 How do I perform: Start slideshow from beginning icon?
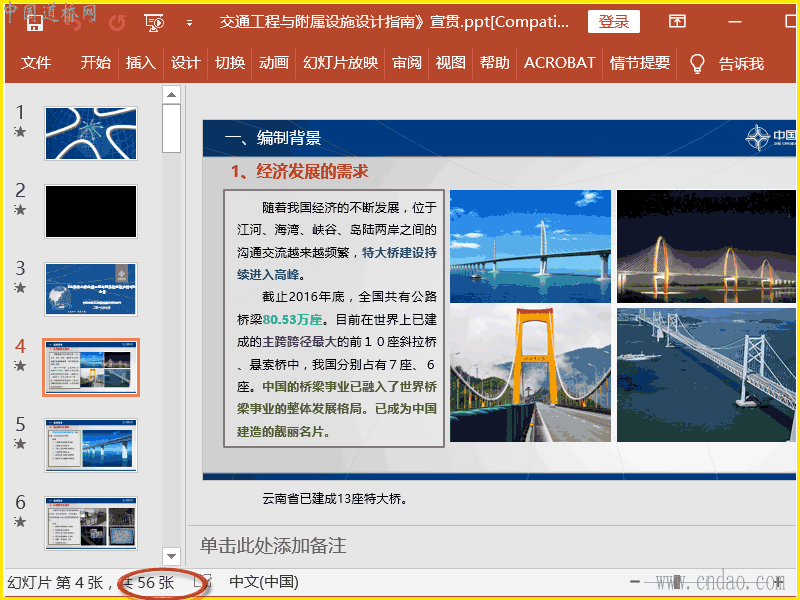(x=154, y=22)
